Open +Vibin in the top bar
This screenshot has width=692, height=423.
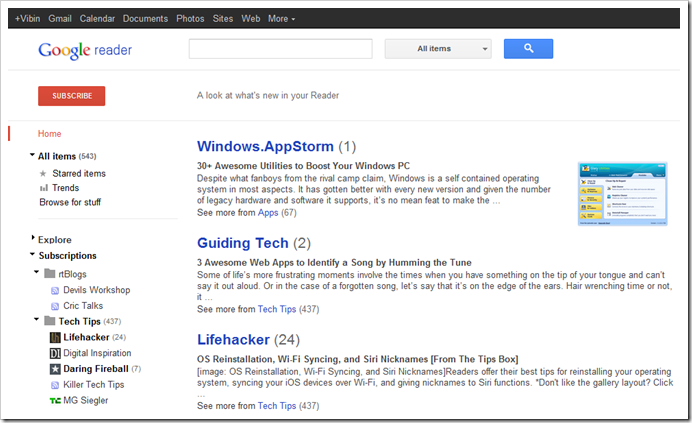(27, 19)
